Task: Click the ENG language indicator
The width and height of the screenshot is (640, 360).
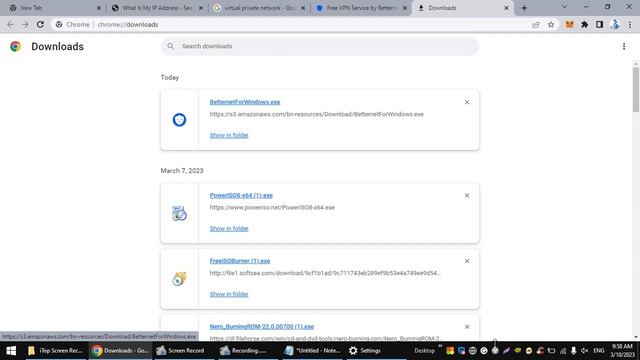Action: [599, 351]
